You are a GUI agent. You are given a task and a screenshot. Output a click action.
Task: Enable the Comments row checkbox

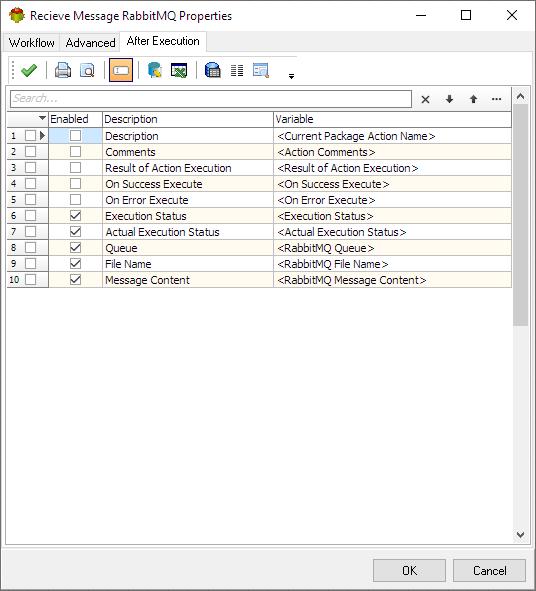coord(75,152)
